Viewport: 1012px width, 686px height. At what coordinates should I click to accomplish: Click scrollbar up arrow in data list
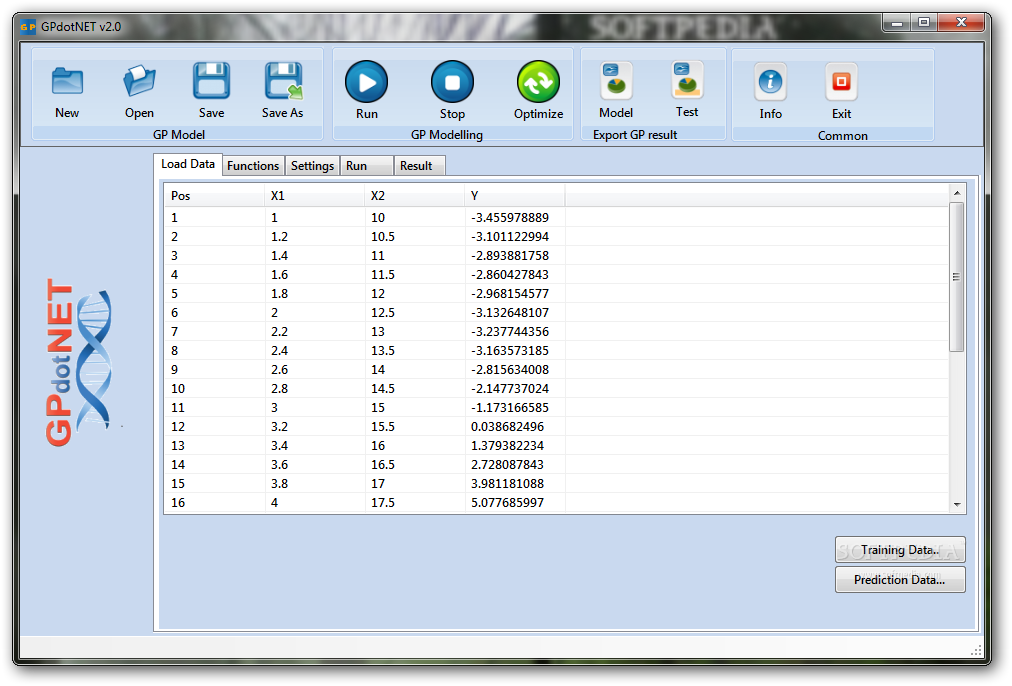pyautogui.click(x=957, y=193)
